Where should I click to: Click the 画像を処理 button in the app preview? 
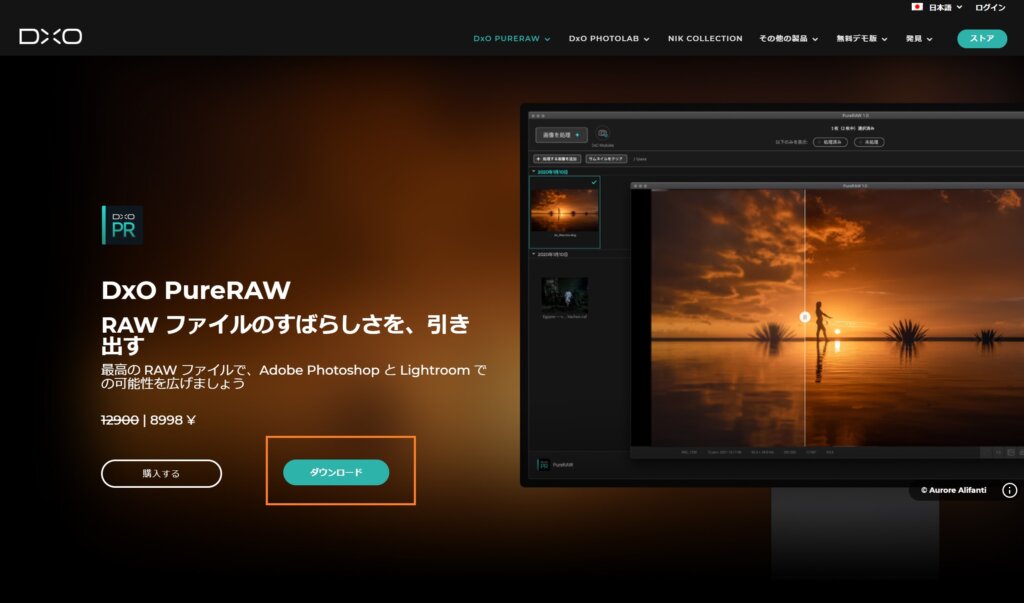561,135
